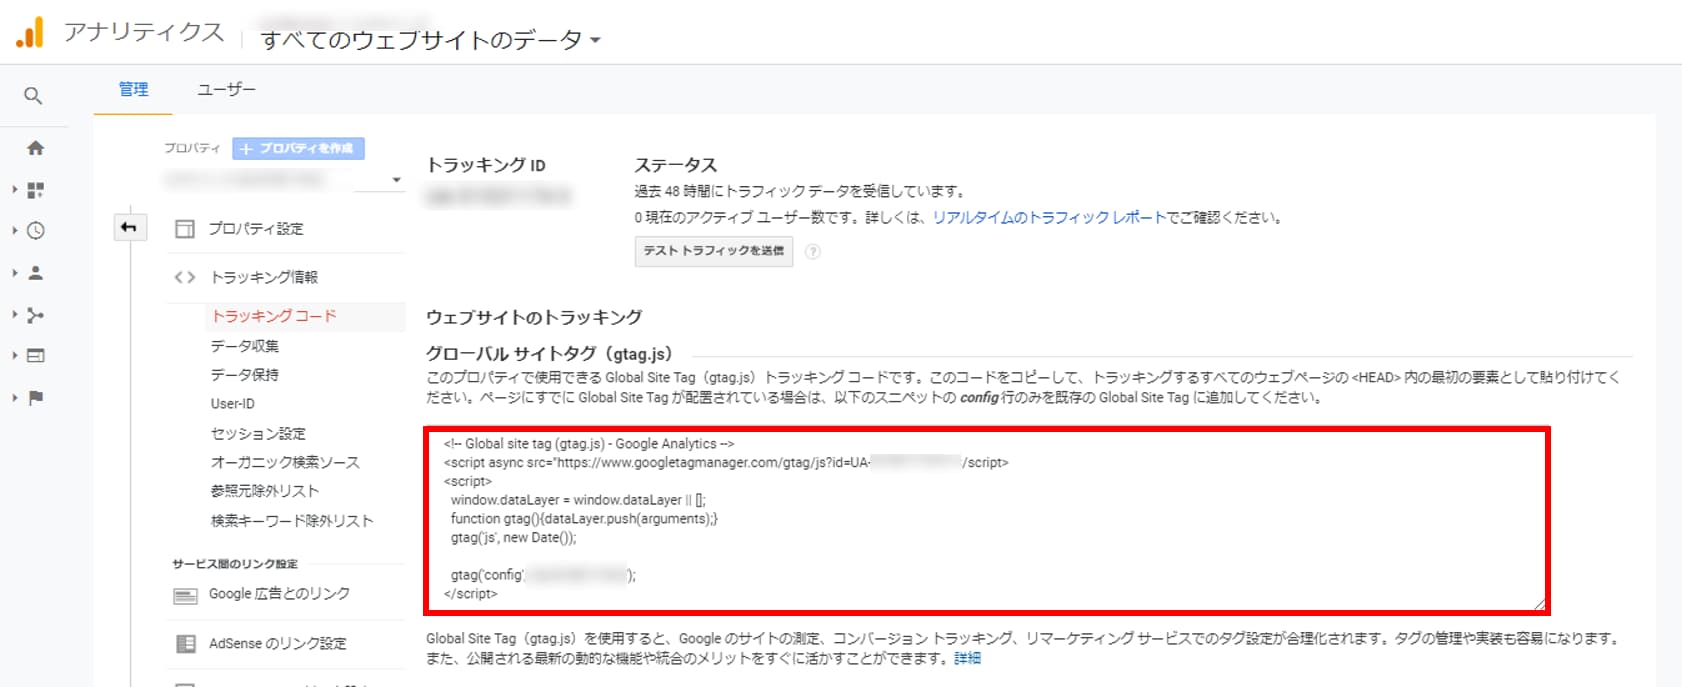Open AdSense のリンク設定
The image size is (1682, 687).
pyautogui.click(x=278, y=644)
